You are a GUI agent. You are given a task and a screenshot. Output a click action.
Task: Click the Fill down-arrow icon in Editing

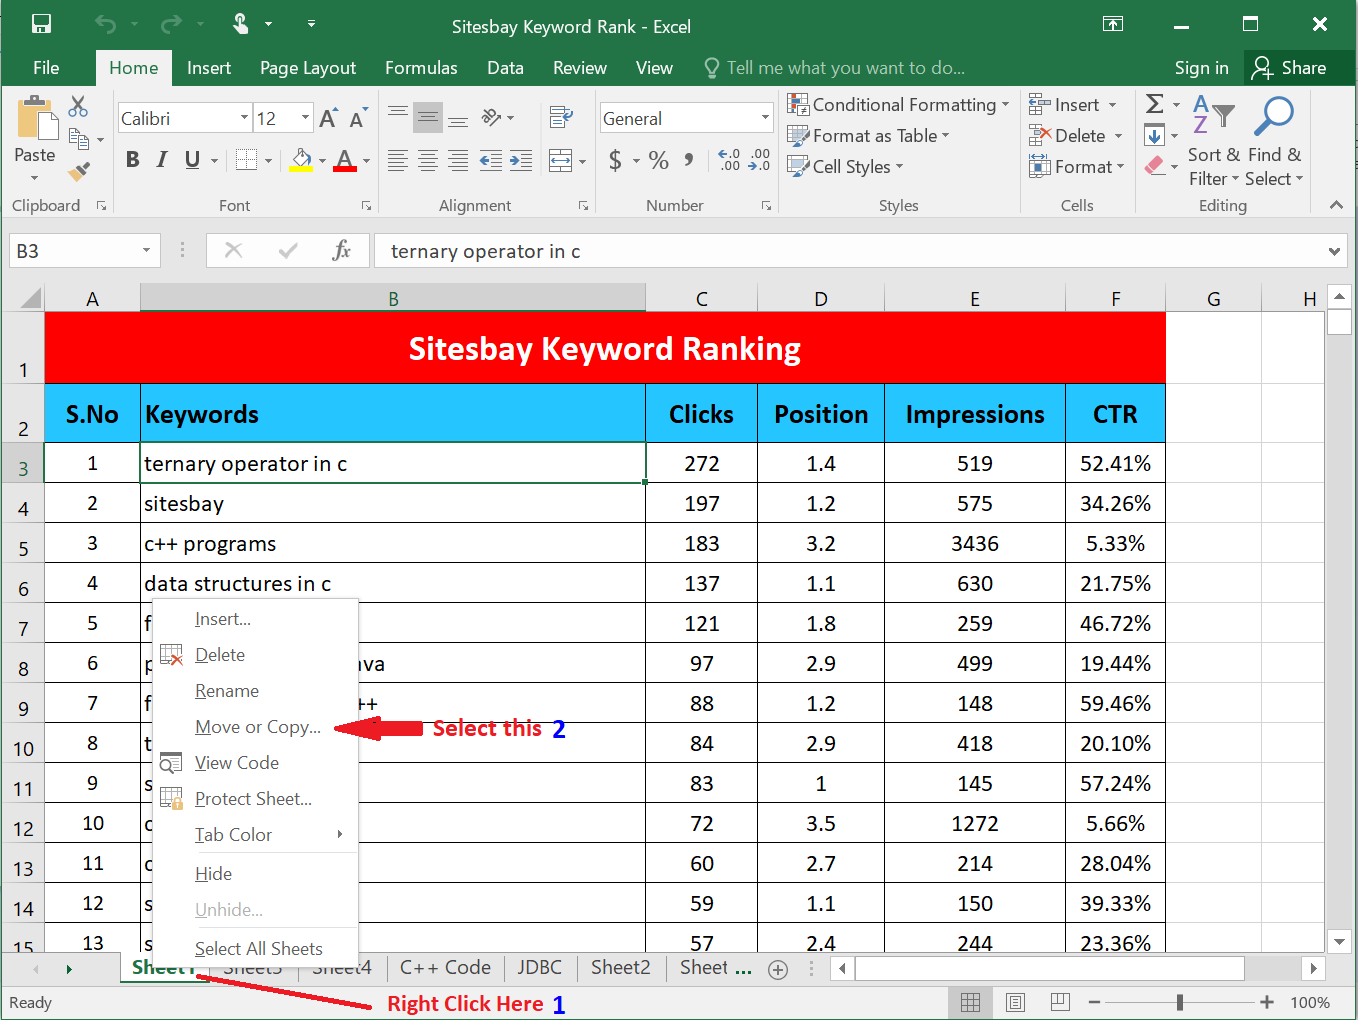coord(1154,135)
